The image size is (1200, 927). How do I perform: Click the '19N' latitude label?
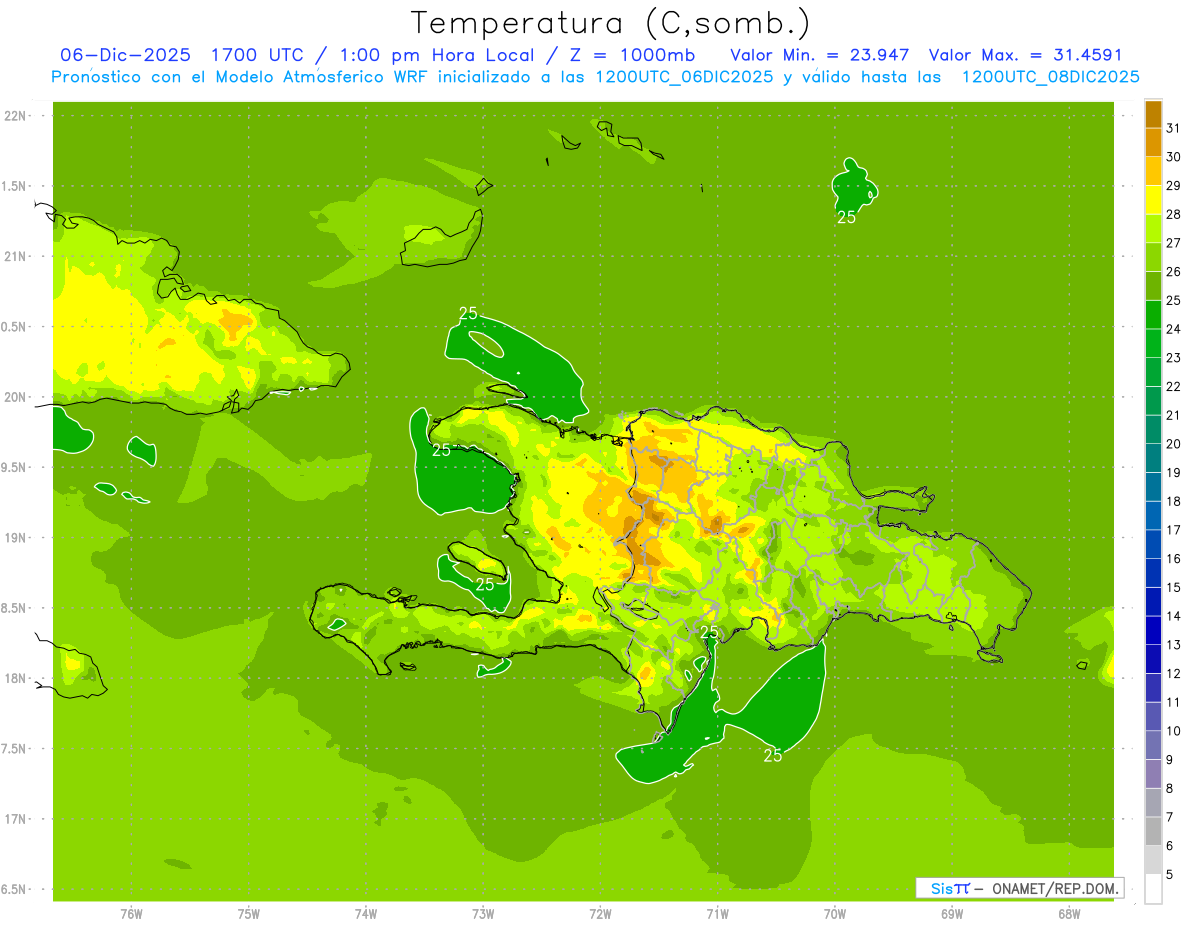point(17,538)
